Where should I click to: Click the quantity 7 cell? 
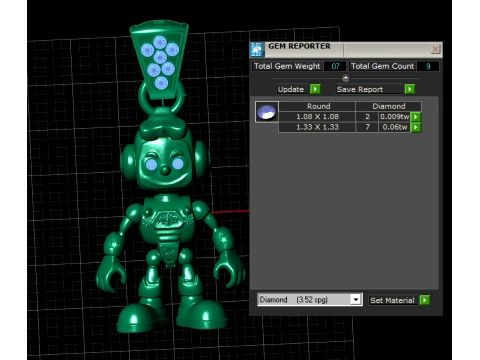click(x=367, y=127)
